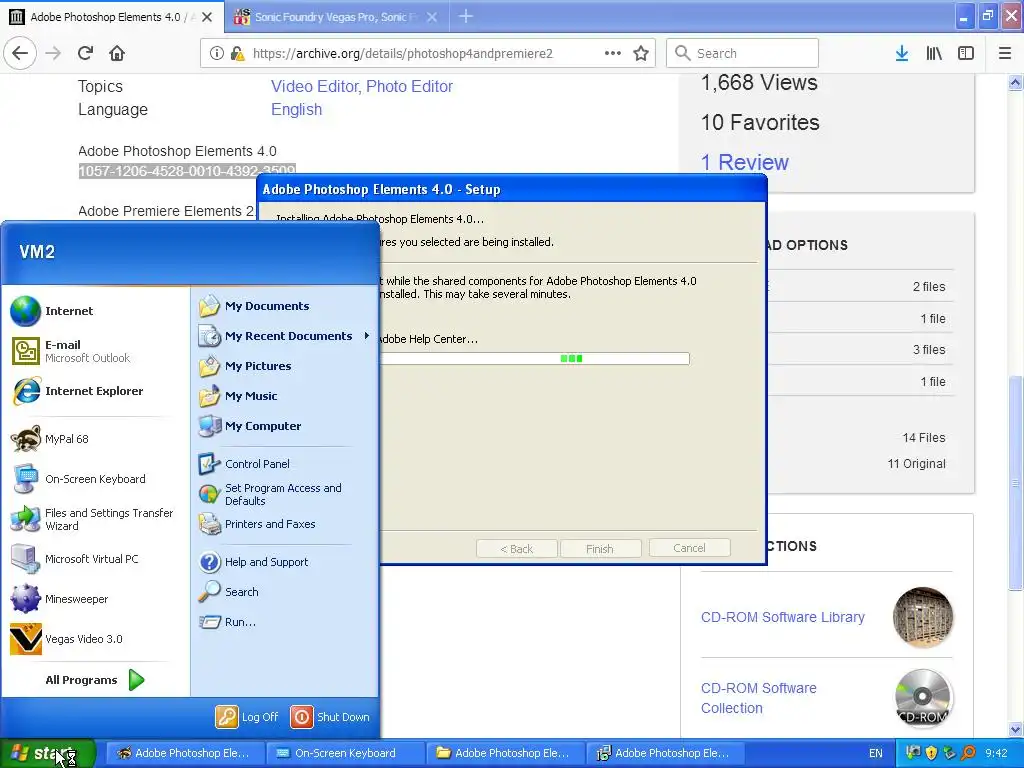Reload the archive.org page
1024x768 pixels.
pos(85,53)
